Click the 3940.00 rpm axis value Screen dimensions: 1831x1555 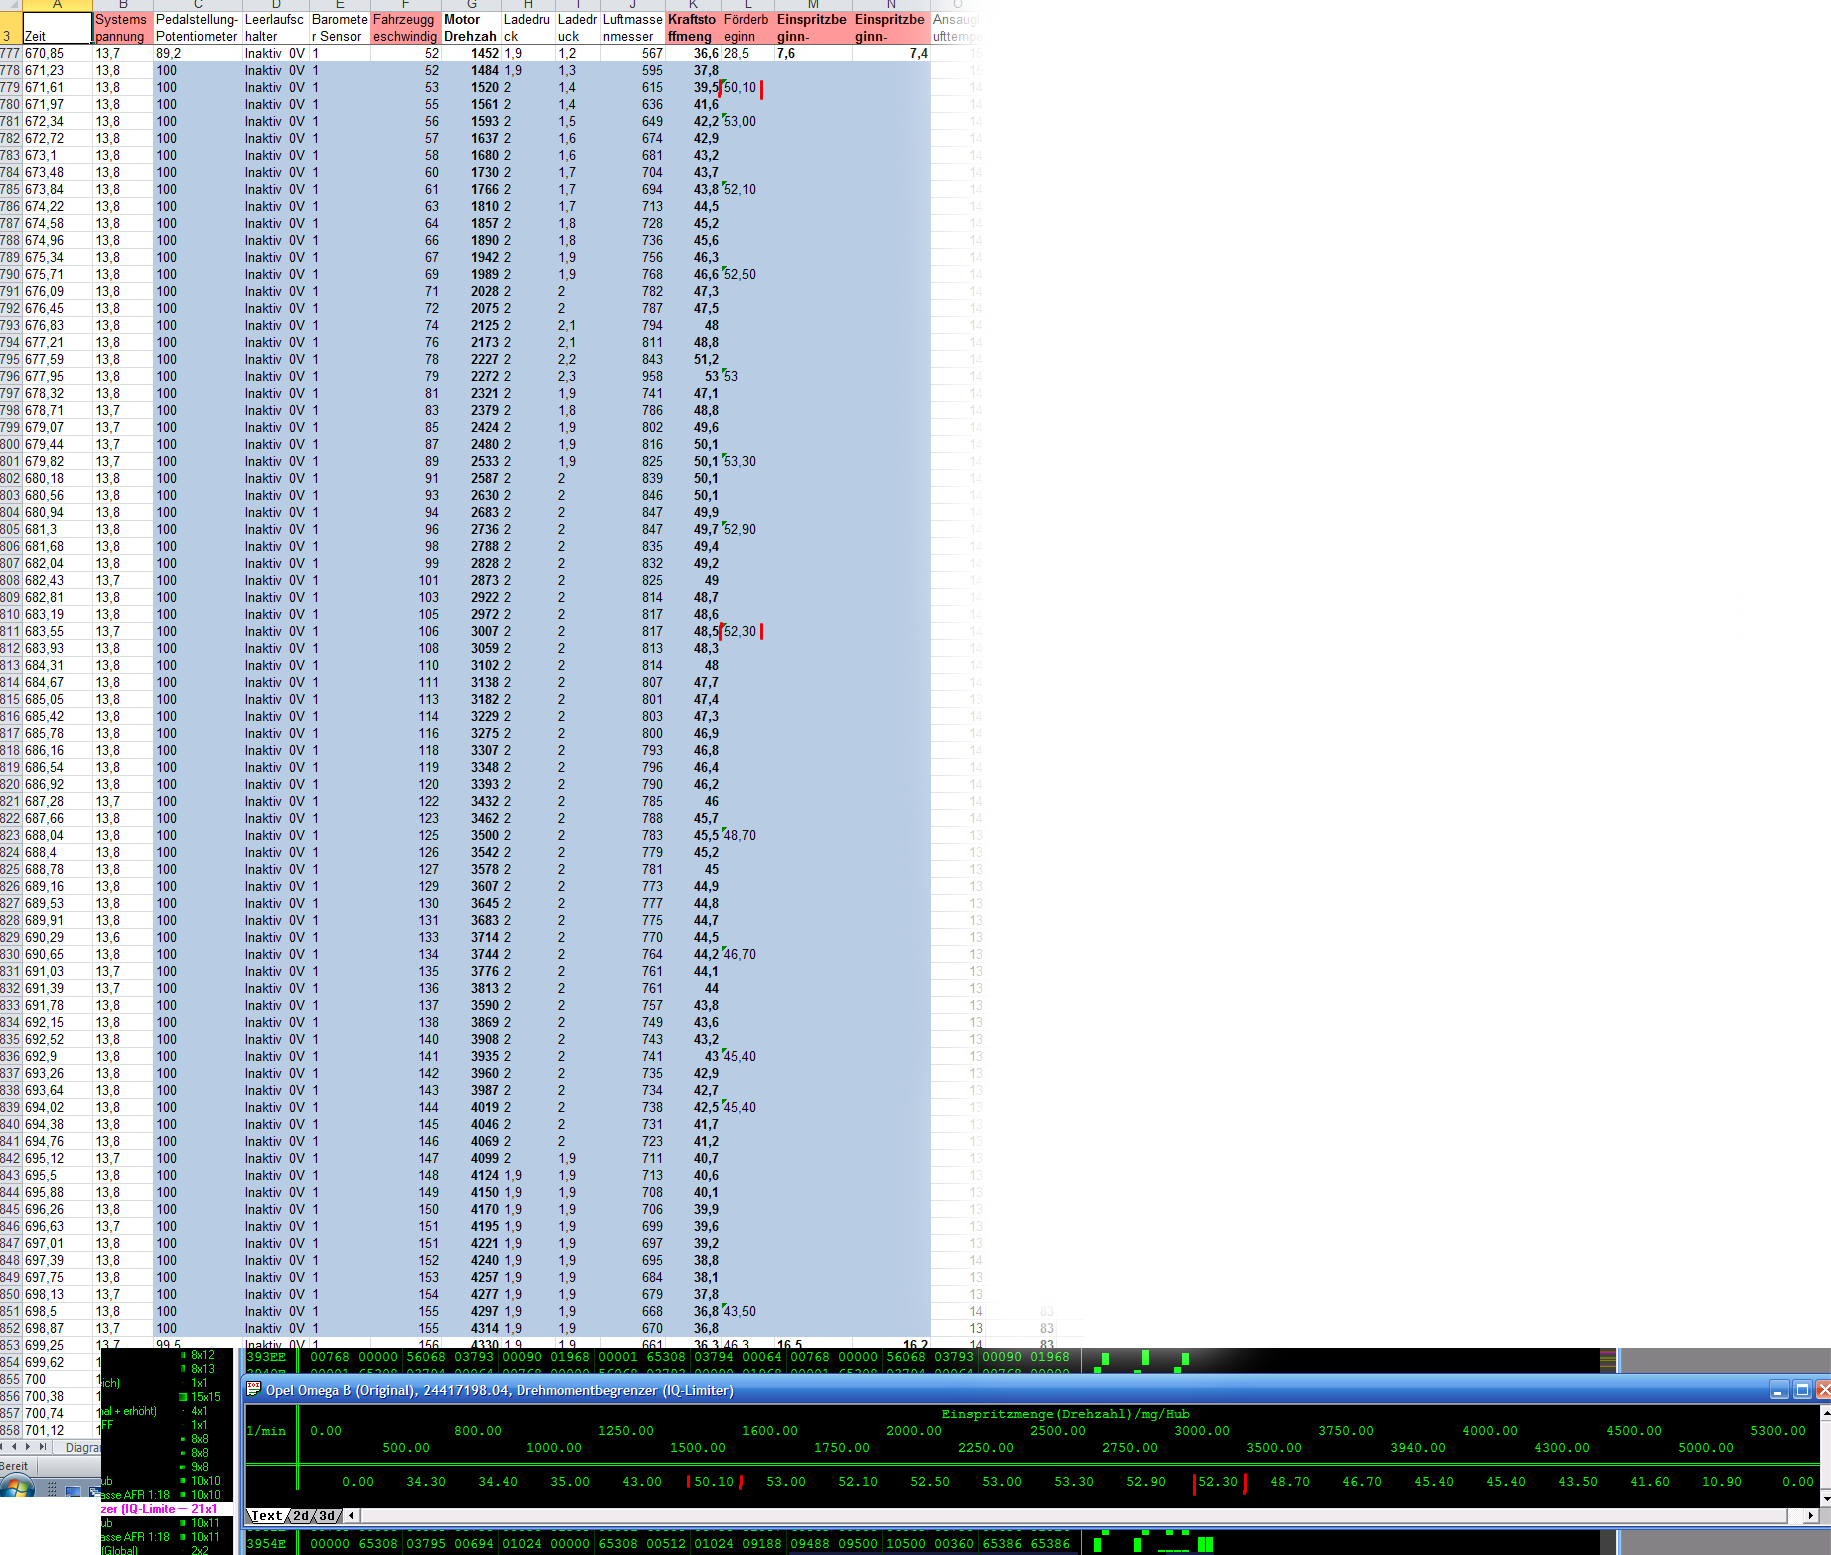(x=1418, y=1448)
